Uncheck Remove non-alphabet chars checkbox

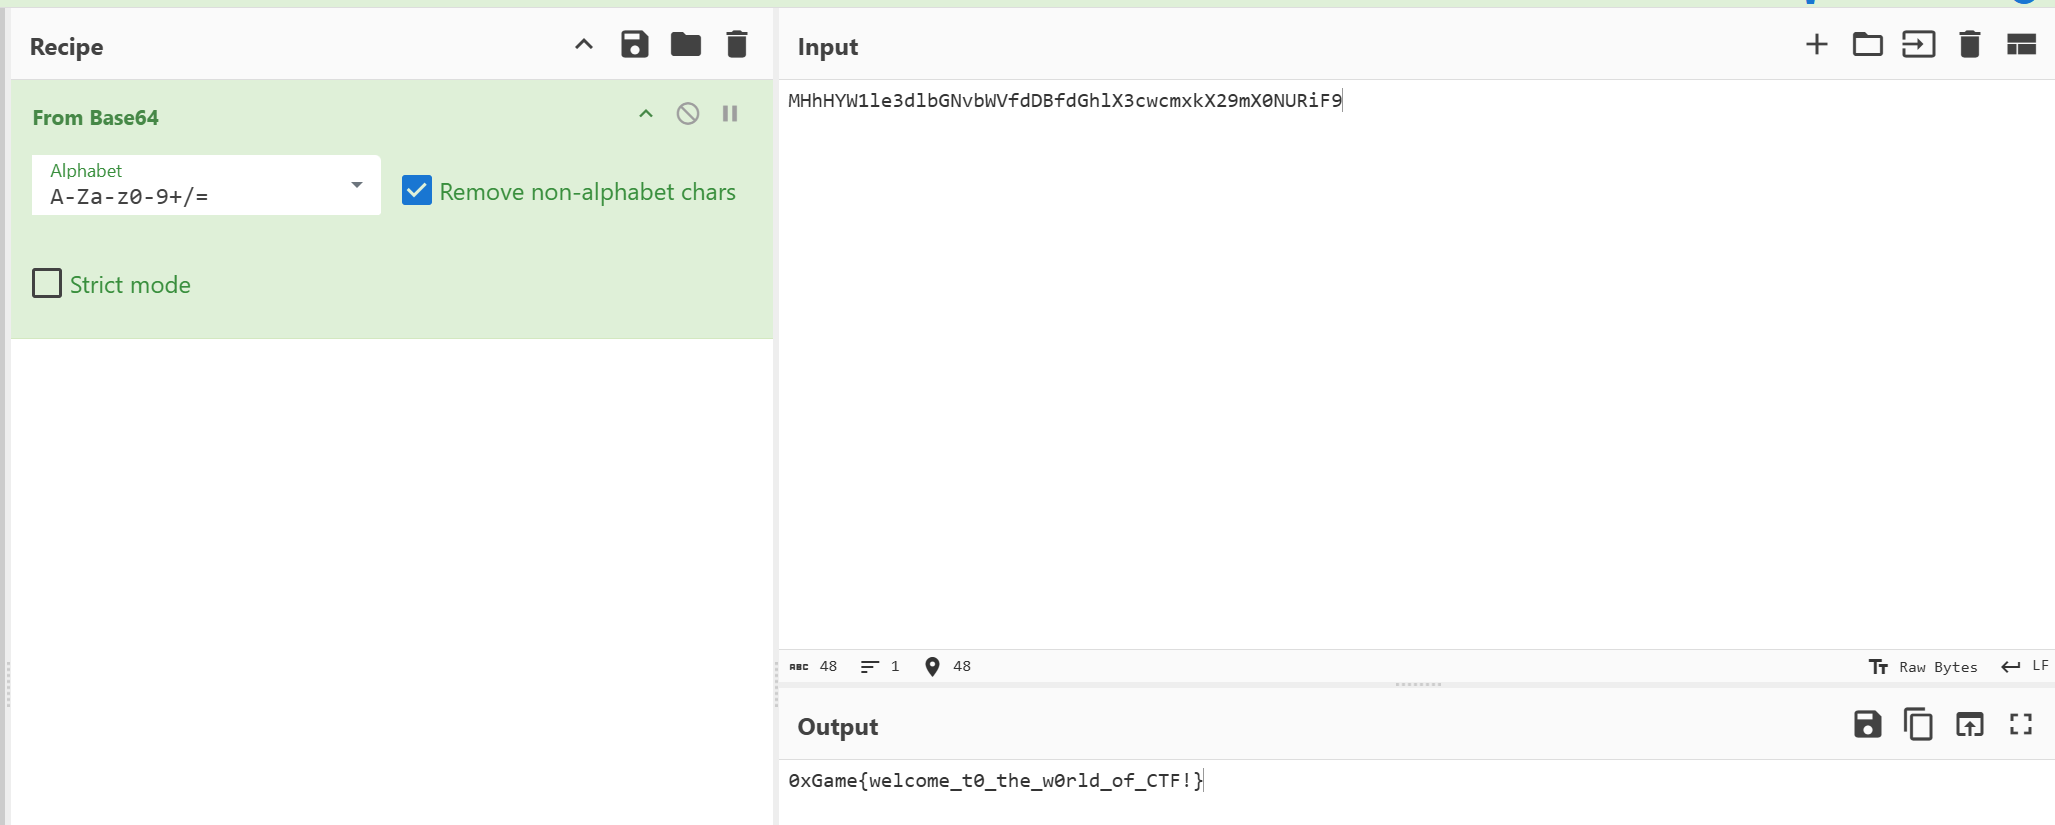[417, 191]
